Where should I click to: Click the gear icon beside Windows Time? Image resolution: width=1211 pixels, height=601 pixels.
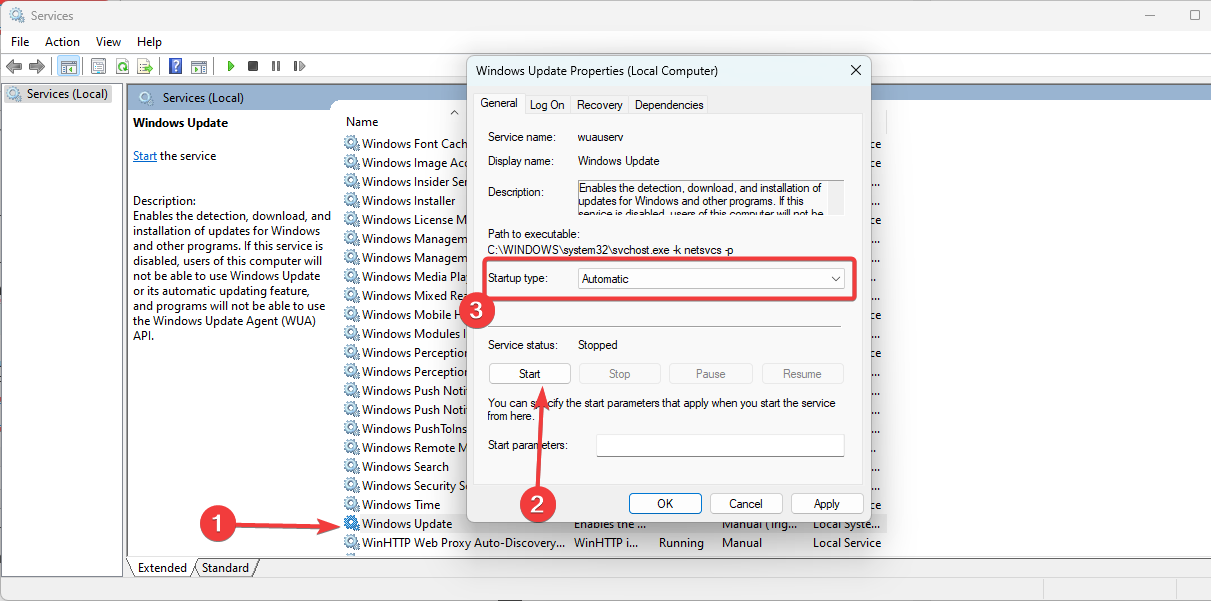coord(352,504)
